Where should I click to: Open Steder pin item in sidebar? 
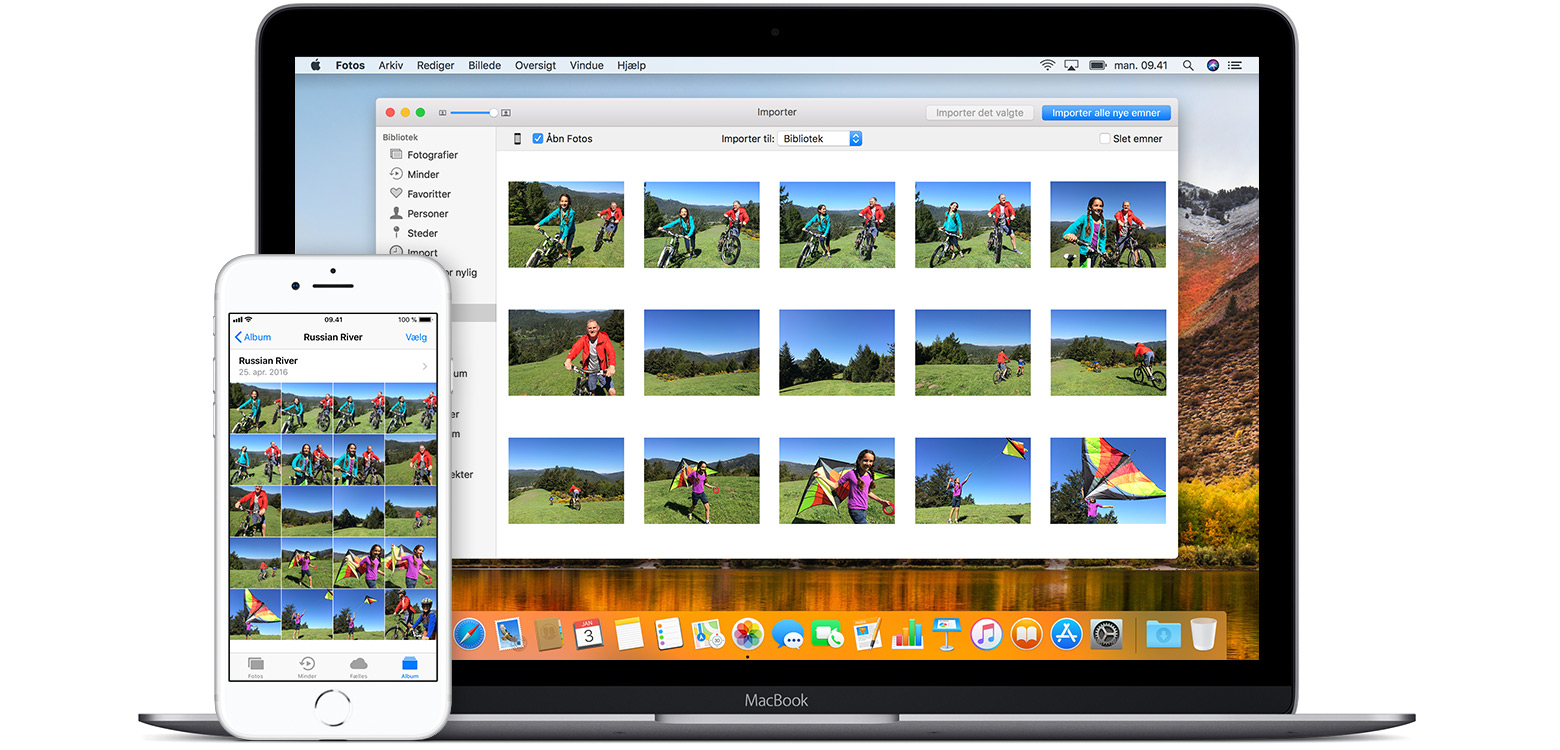pyautogui.click(x=421, y=233)
